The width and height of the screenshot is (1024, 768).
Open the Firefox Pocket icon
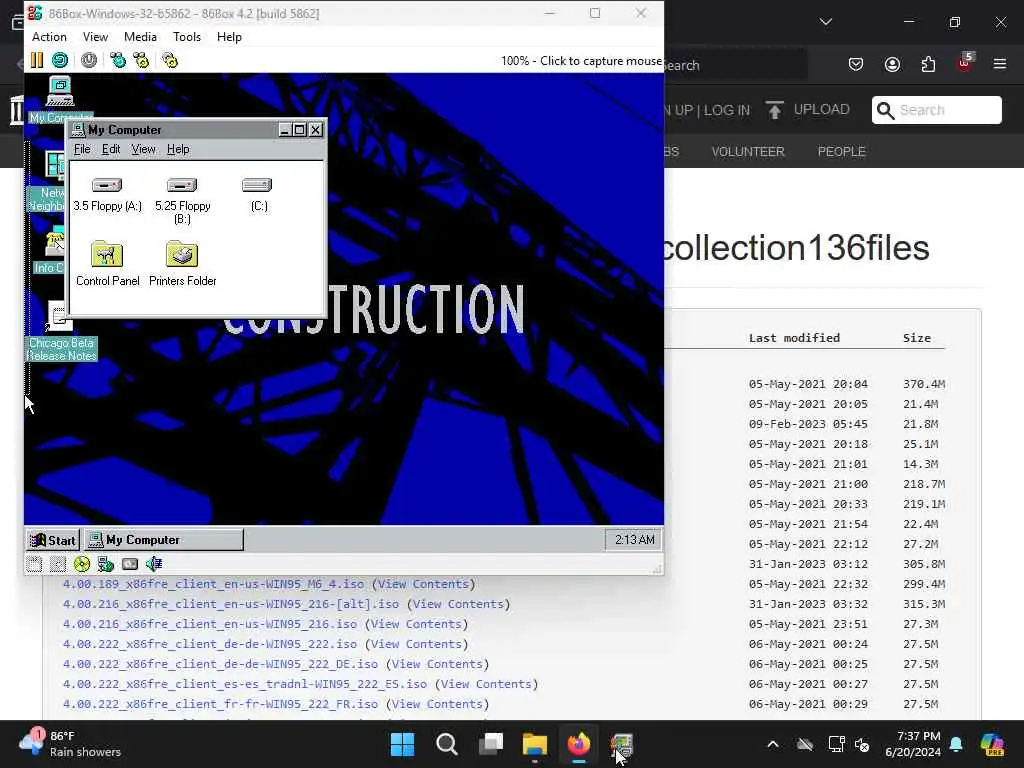coord(856,64)
